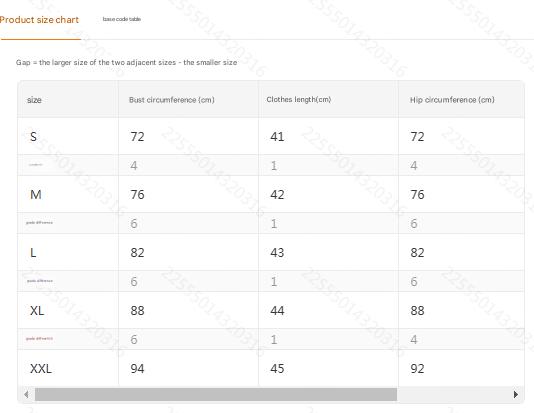Click the Bust circumference (cm) header
Screen dimensions: 534x413
pos(172,100)
